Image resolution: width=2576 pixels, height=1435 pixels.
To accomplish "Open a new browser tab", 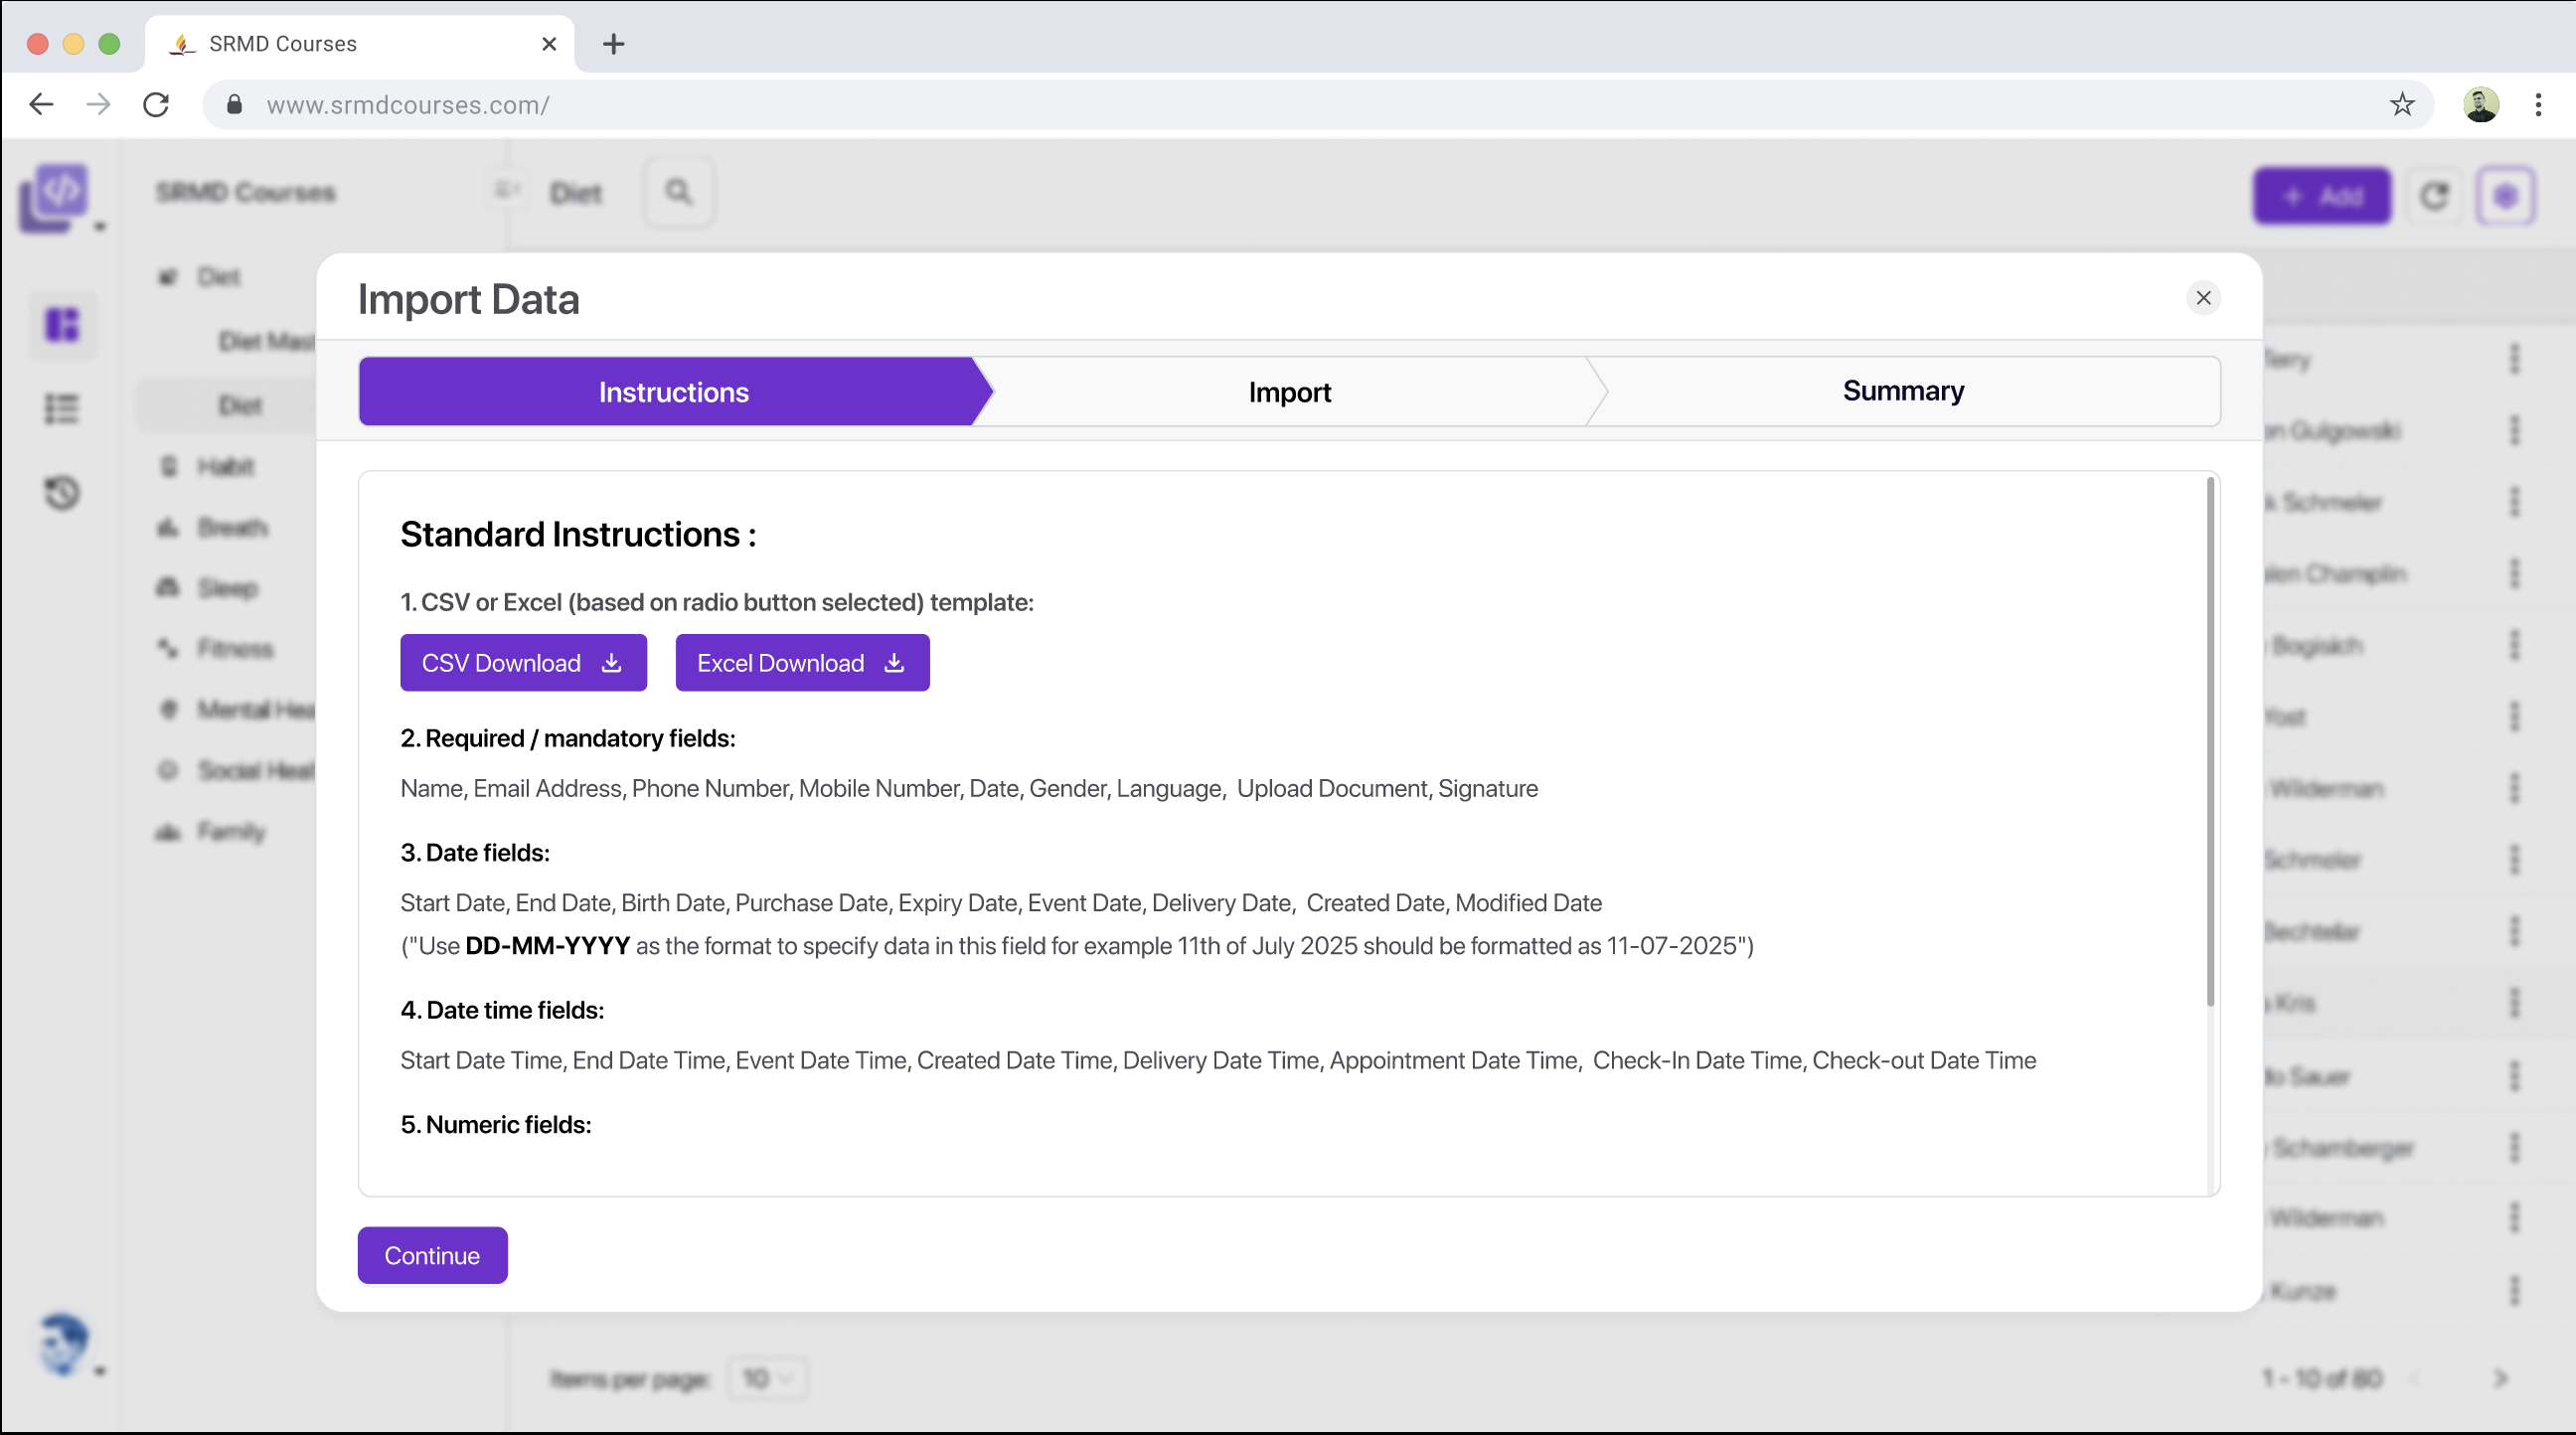I will [x=613, y=44].
